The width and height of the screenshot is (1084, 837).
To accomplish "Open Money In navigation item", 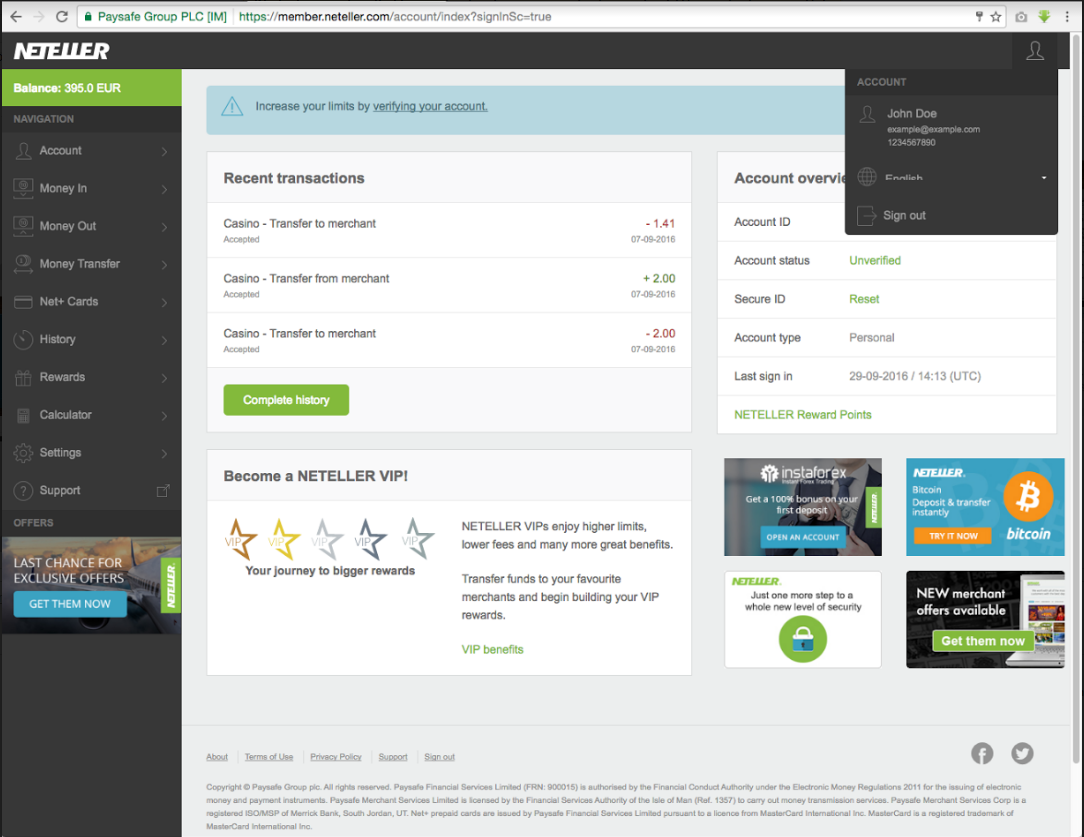I will pos(91,188).
